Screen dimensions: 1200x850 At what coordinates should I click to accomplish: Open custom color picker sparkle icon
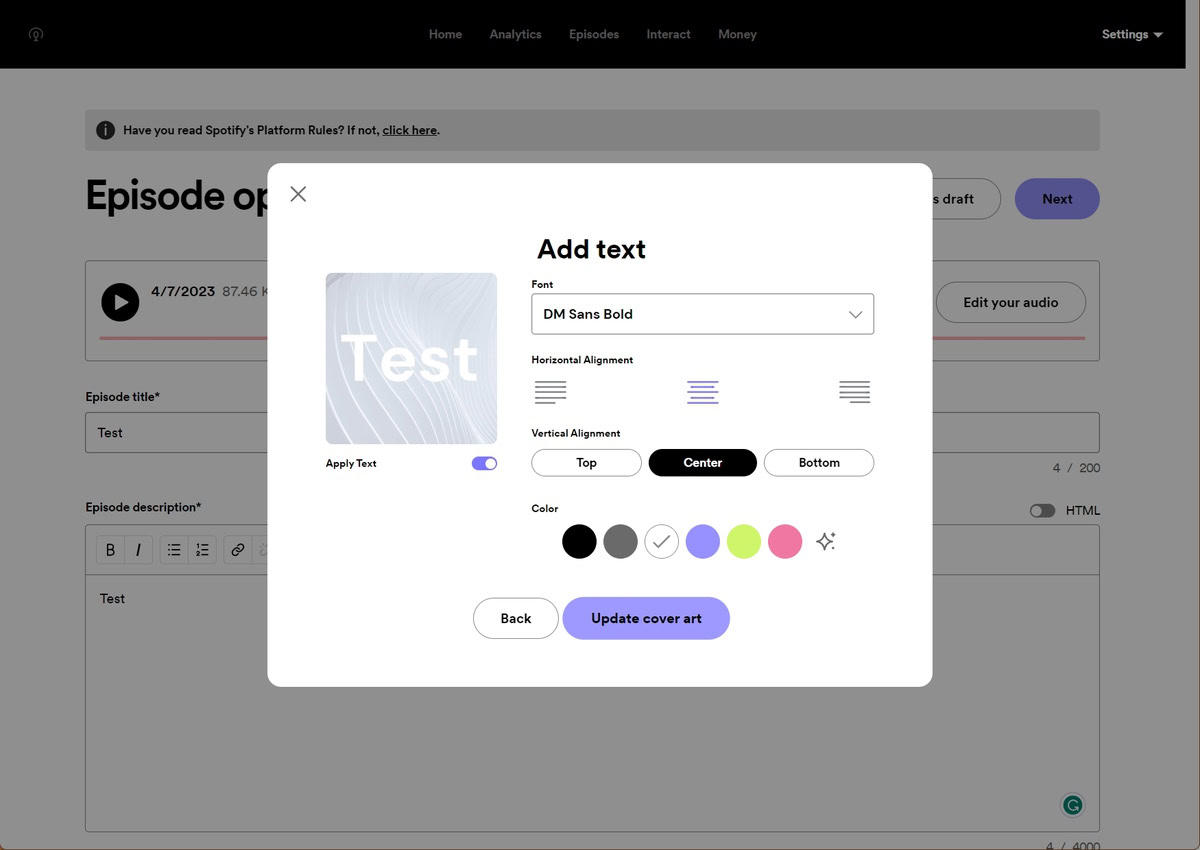click(825, 541)
